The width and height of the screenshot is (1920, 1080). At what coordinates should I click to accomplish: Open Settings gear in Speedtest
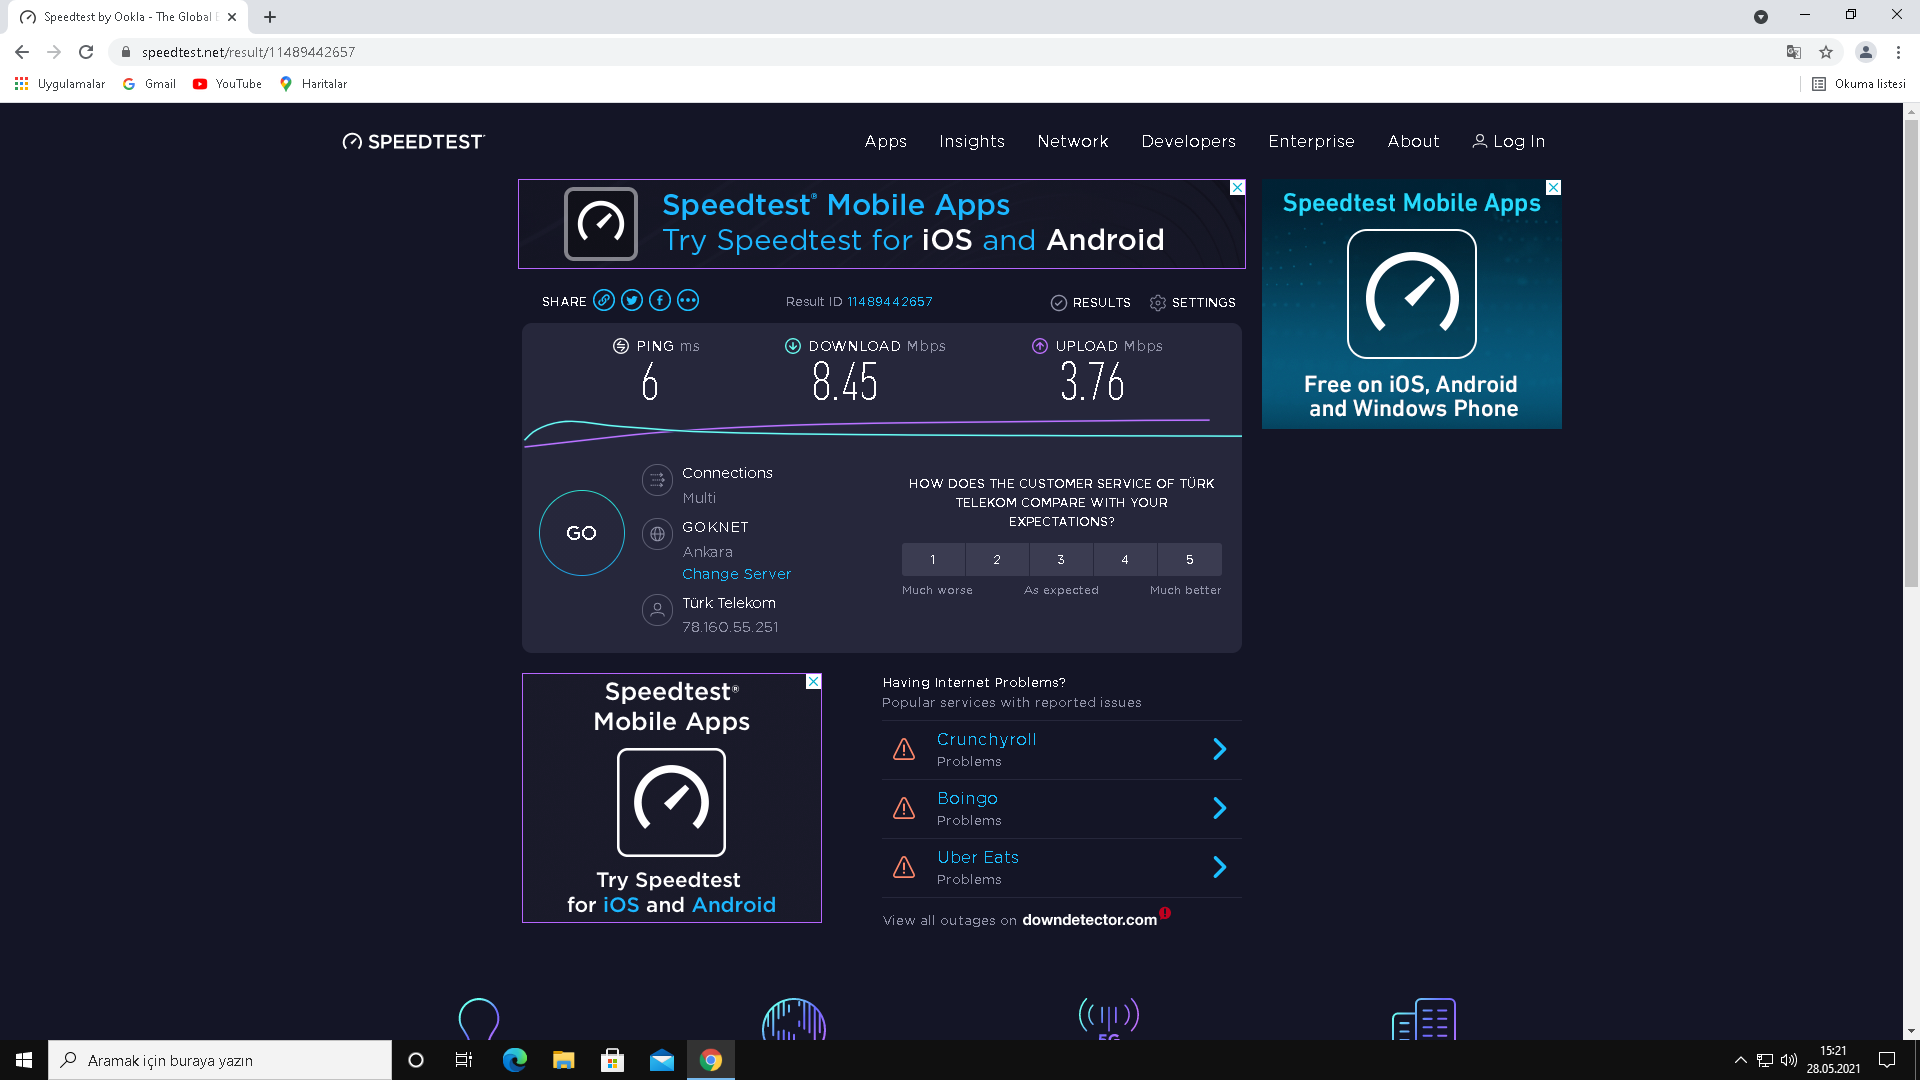pos(1158,302)
